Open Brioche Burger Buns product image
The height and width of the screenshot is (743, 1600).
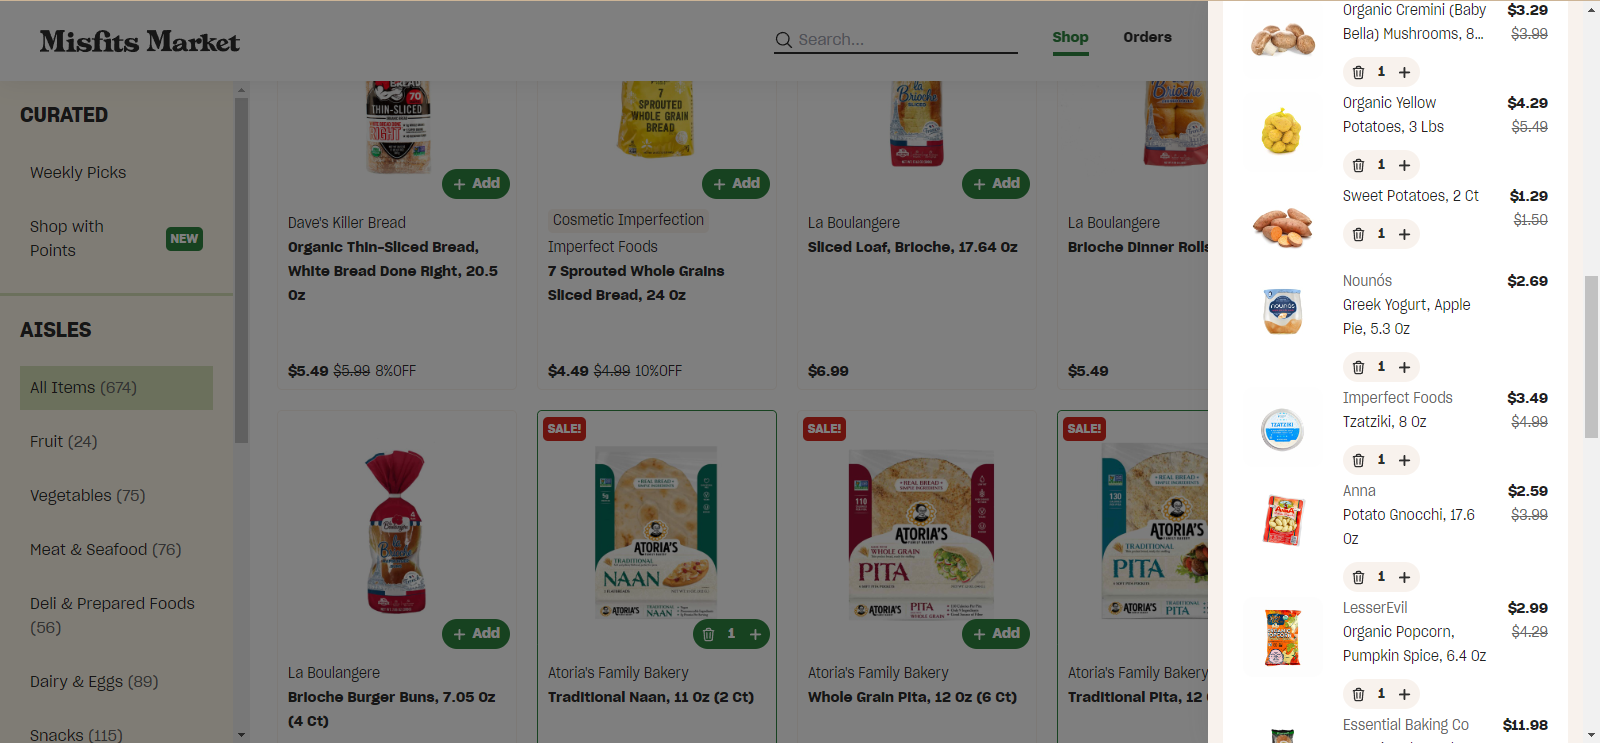396,530
